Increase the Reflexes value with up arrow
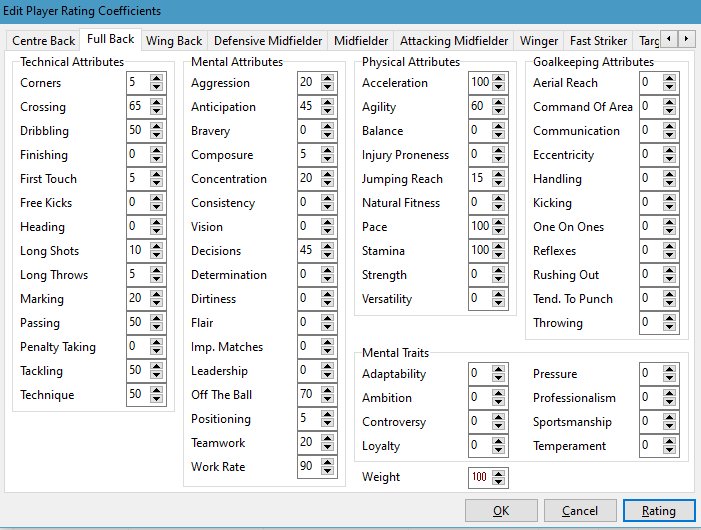The width and height of the screenshot is (701, 530). 669,247
